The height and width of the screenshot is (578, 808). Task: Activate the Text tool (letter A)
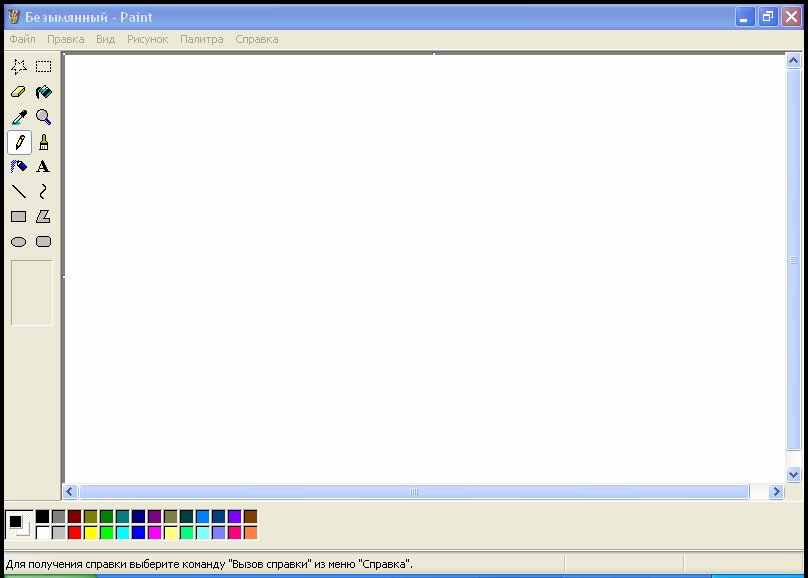[x=44, y=166]
